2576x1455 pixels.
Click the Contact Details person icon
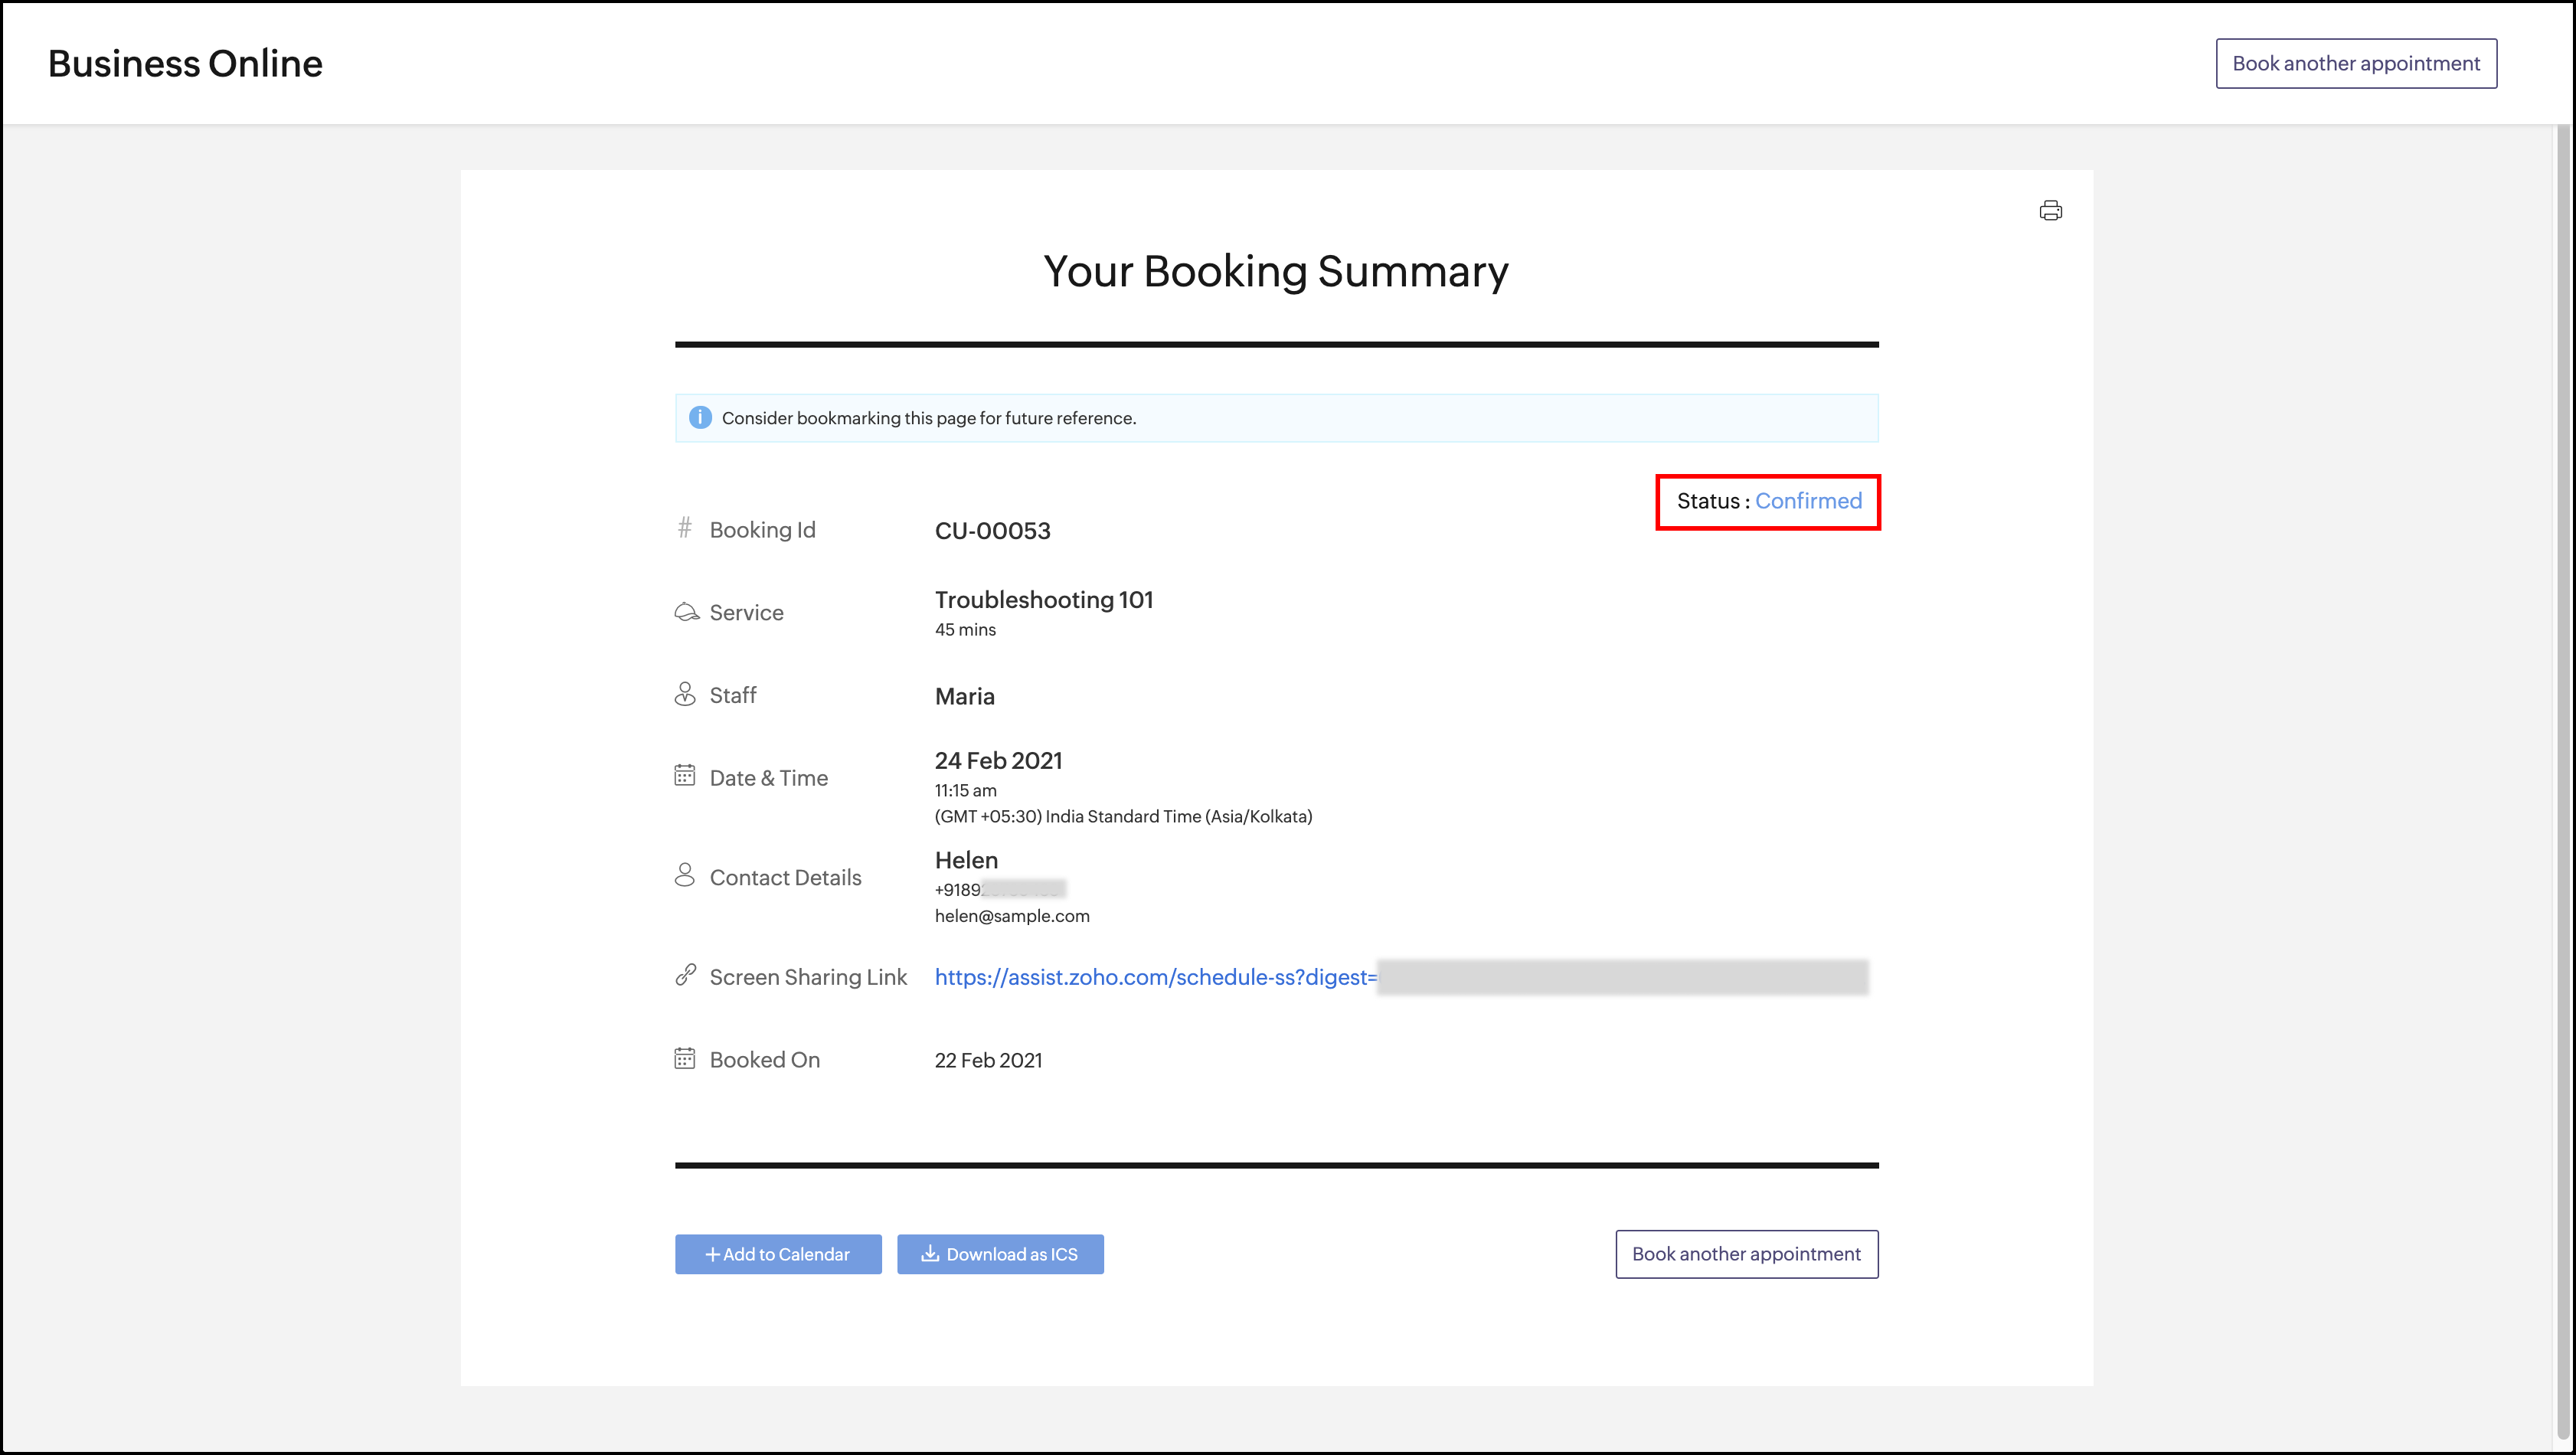[x=685, y=876]
